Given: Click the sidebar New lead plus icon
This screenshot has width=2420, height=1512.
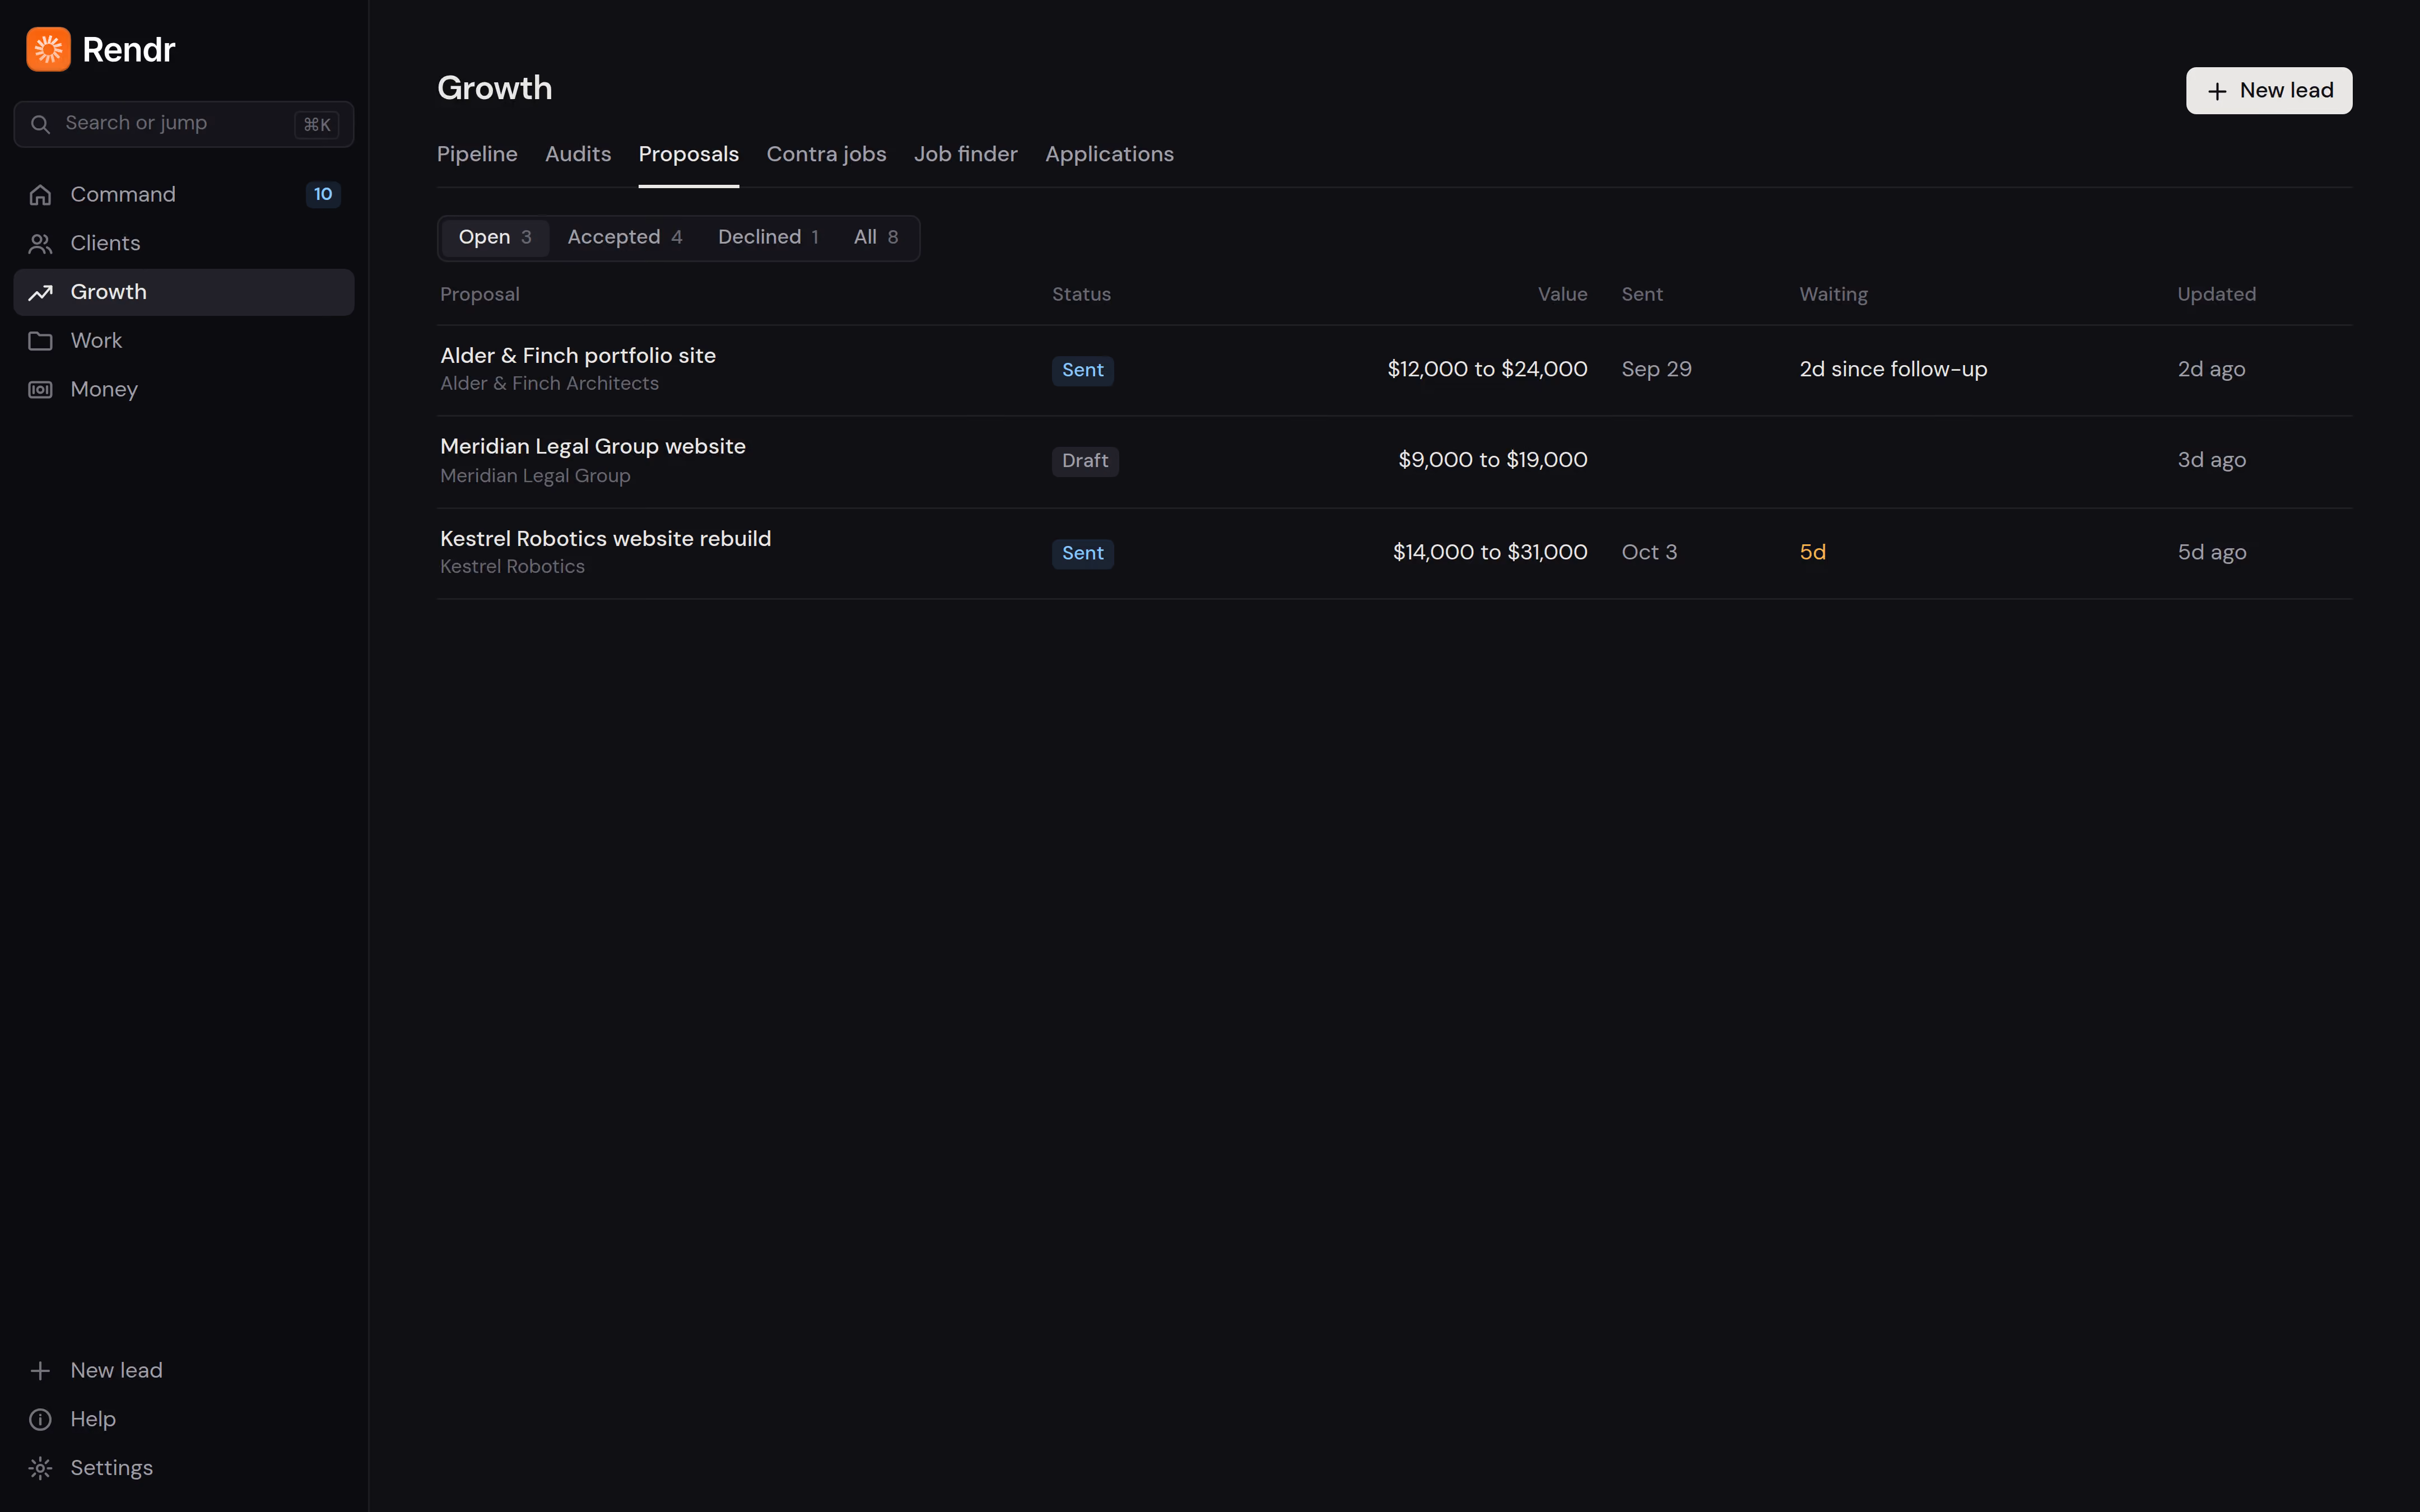Looking at the screenshot, I should click(x=40, y=1371).
